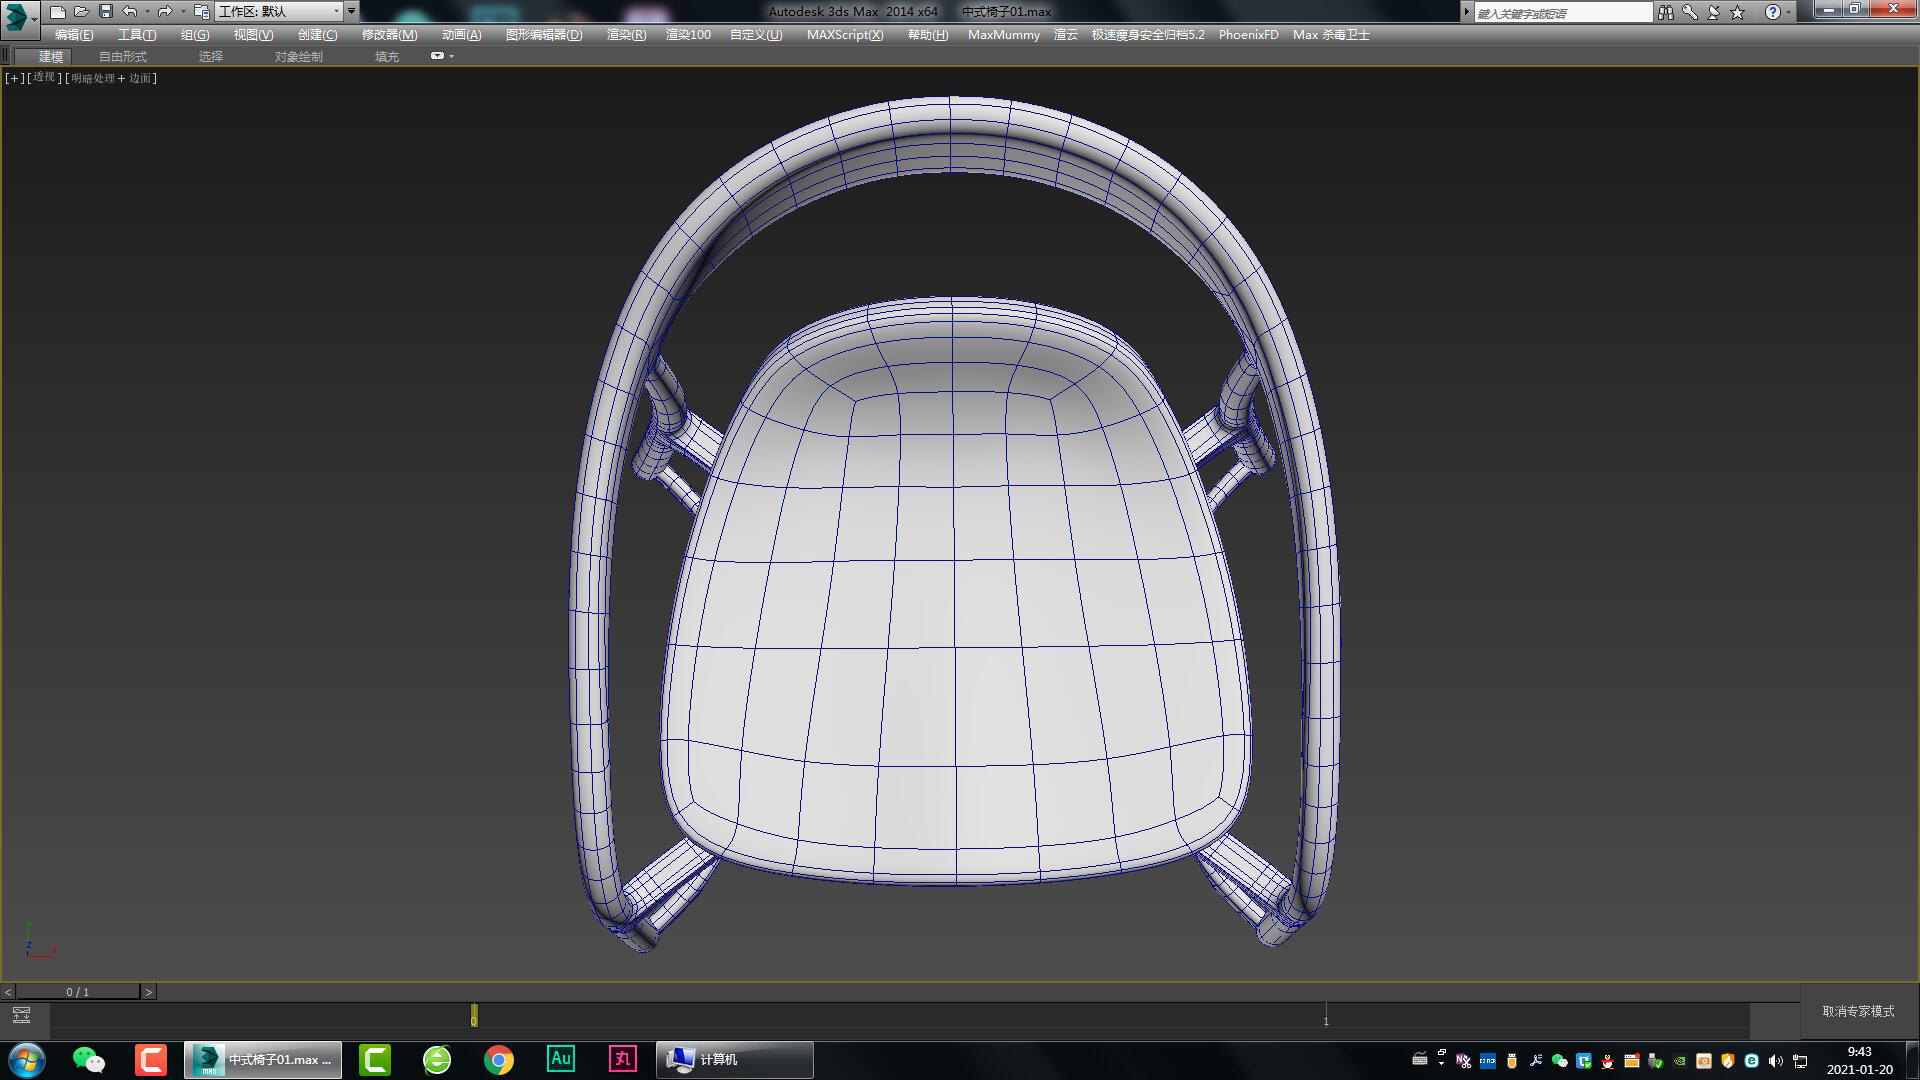This screenshot has width=1920, height=1080.
Task: Open the 修改器(M) menu
Action: click(389, 34)
